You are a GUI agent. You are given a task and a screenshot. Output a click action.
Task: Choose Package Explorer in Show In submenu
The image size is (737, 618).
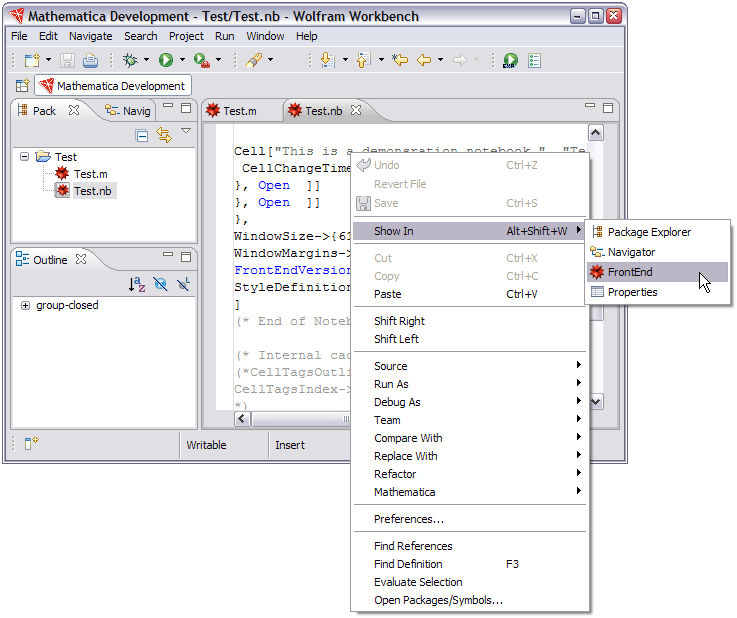coord(657,232)
